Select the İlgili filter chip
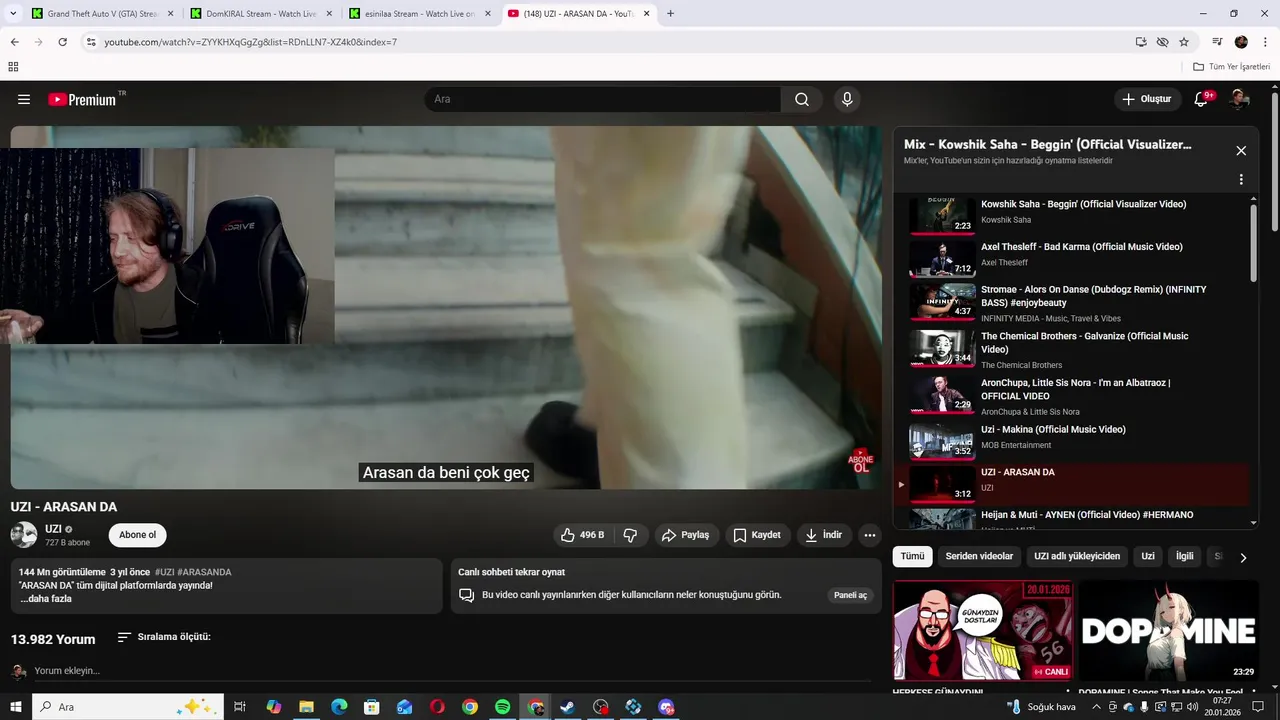The height and width of the screenshot is (720, 1280). [x=1184, y=557]
